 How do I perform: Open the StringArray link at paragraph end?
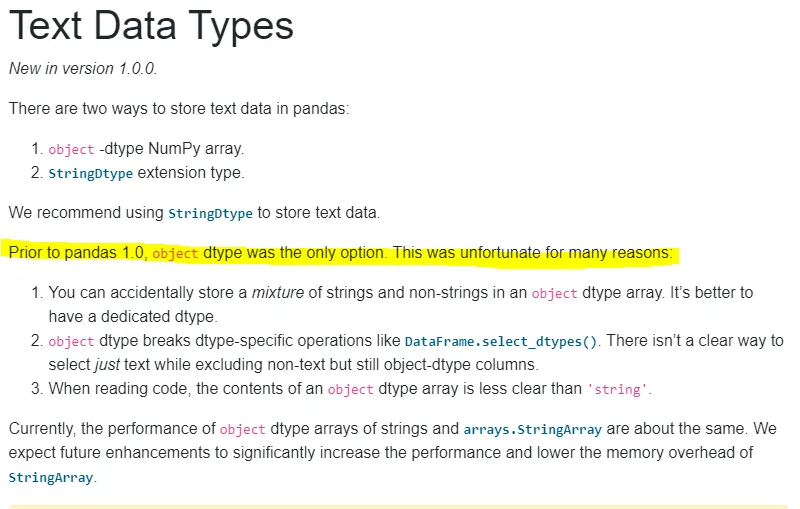click(51, 477)
